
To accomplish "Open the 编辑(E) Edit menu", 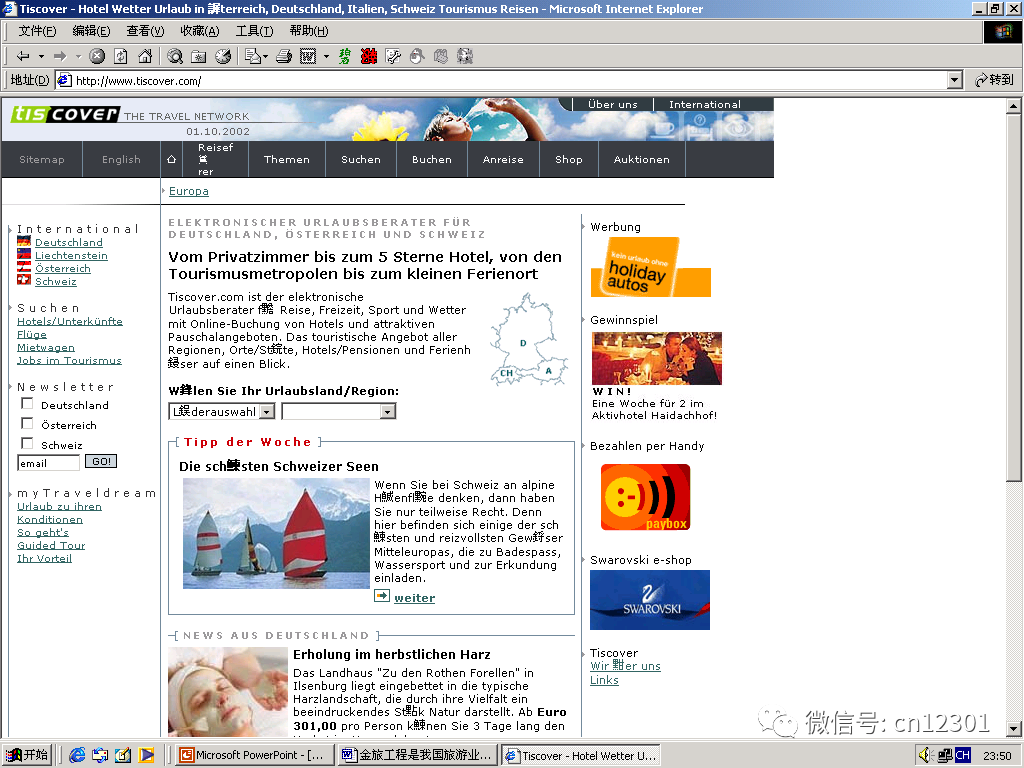I will coord(91,31).
